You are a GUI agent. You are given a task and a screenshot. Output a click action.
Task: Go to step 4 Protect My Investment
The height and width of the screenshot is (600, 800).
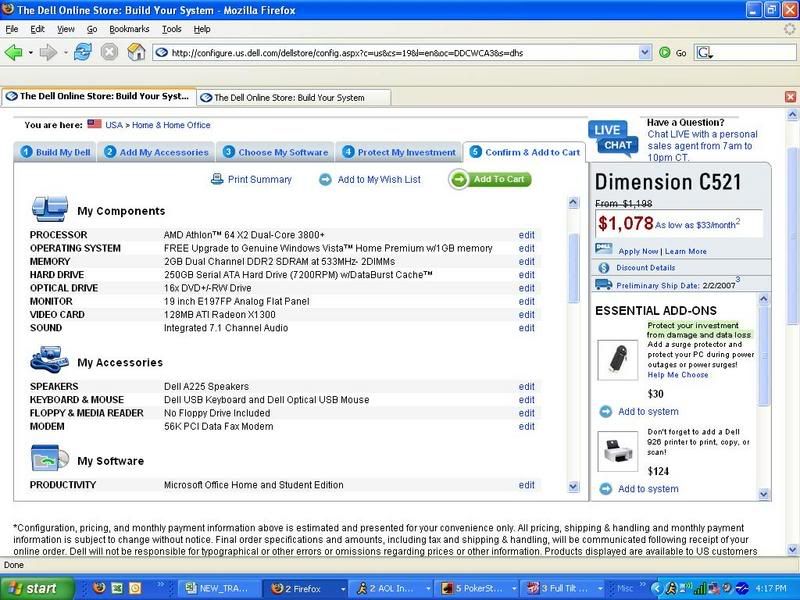[x=398, y=152]
